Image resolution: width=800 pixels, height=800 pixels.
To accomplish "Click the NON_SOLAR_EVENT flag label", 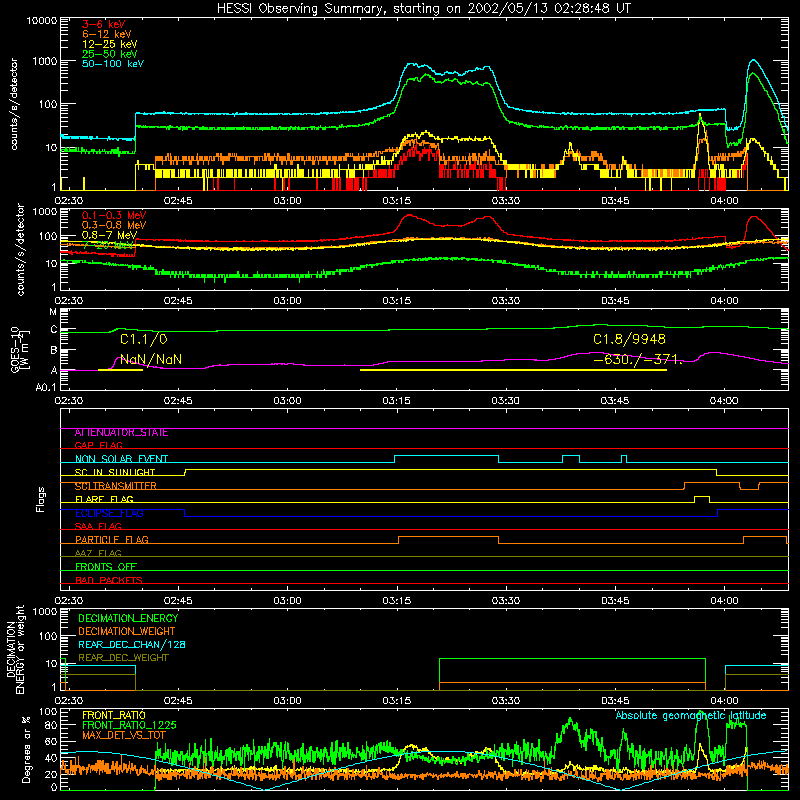I will (121, 459).
